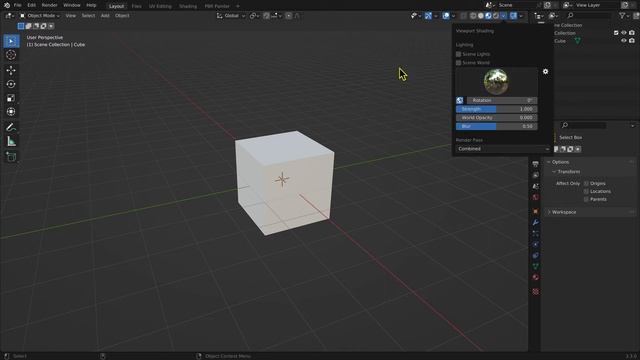The height and width of the screenshot is (360, 640).
Task: Adjust the Blur slider
Action: tap(496, 127)
